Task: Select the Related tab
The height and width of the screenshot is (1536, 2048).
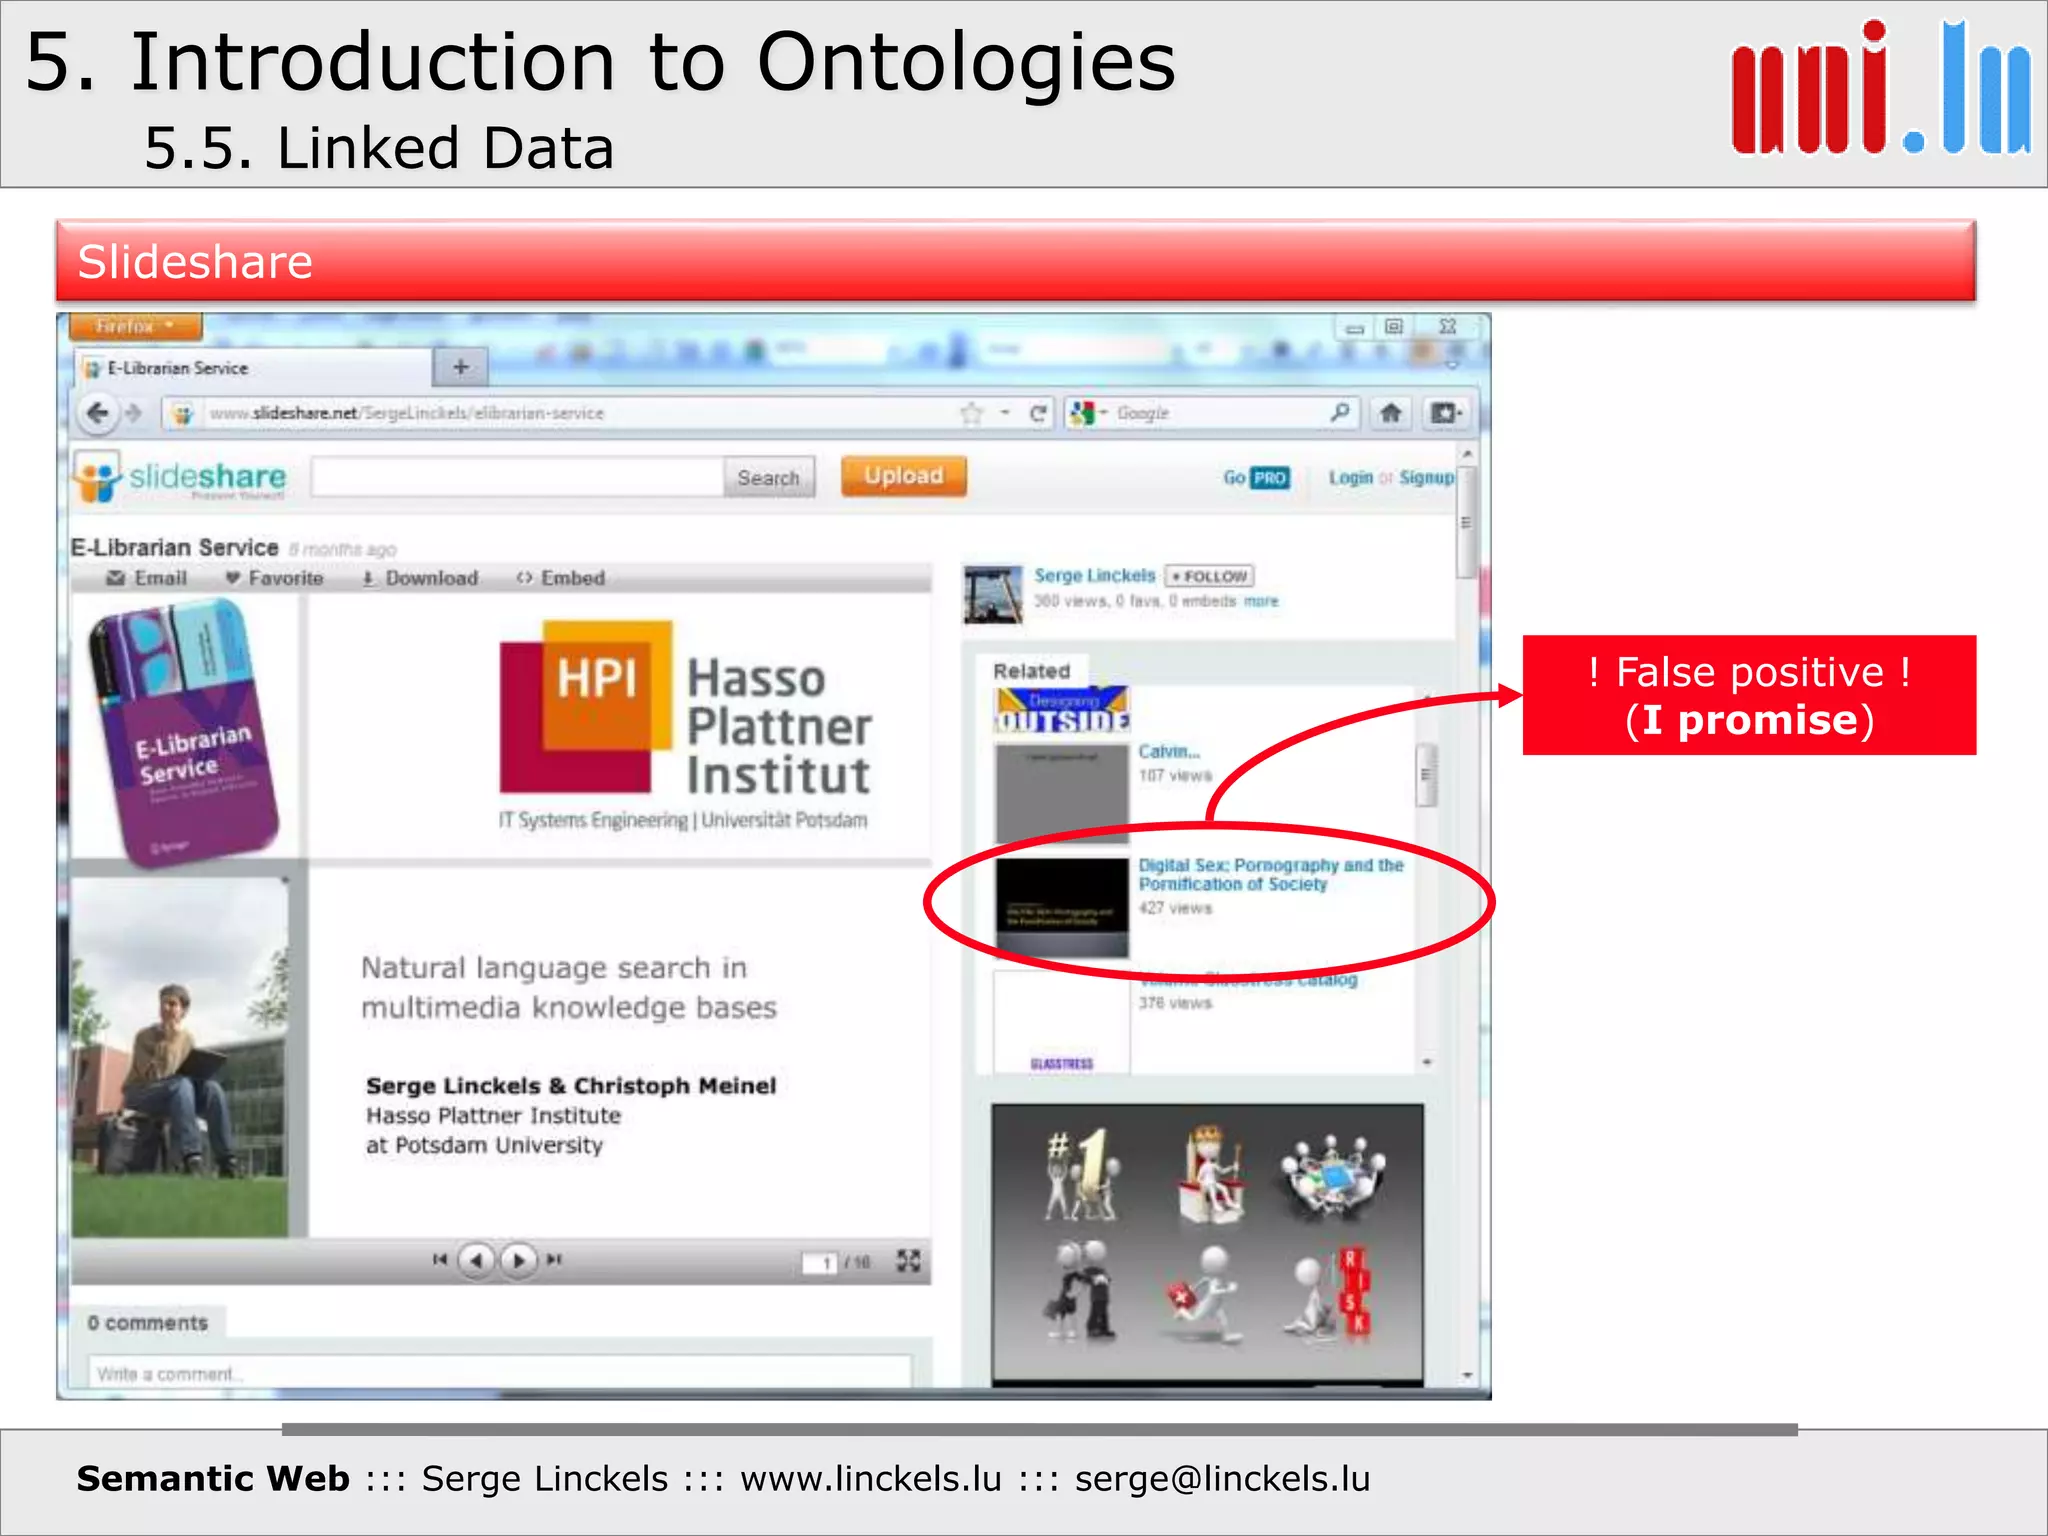Action: coord(1032,671)
